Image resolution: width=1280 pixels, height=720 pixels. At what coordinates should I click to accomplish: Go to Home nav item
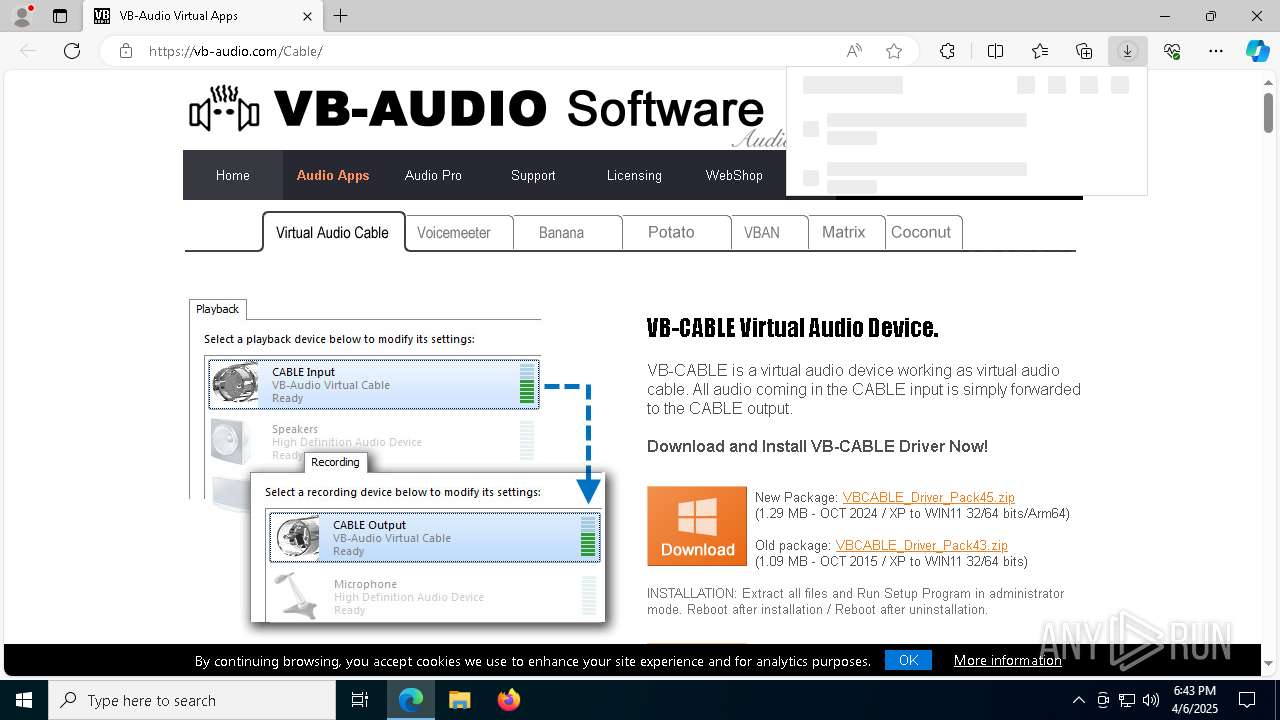233,175
